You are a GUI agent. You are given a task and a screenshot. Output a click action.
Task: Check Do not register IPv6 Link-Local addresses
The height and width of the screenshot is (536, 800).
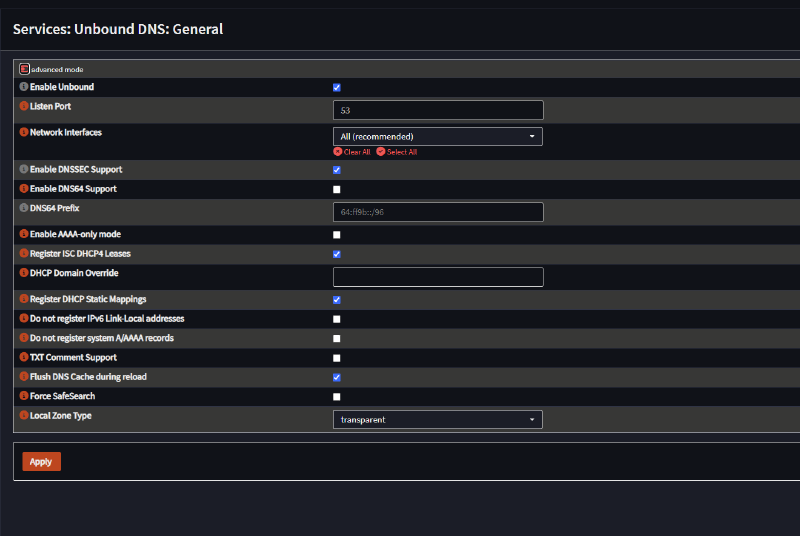click(x=337, y=319)
